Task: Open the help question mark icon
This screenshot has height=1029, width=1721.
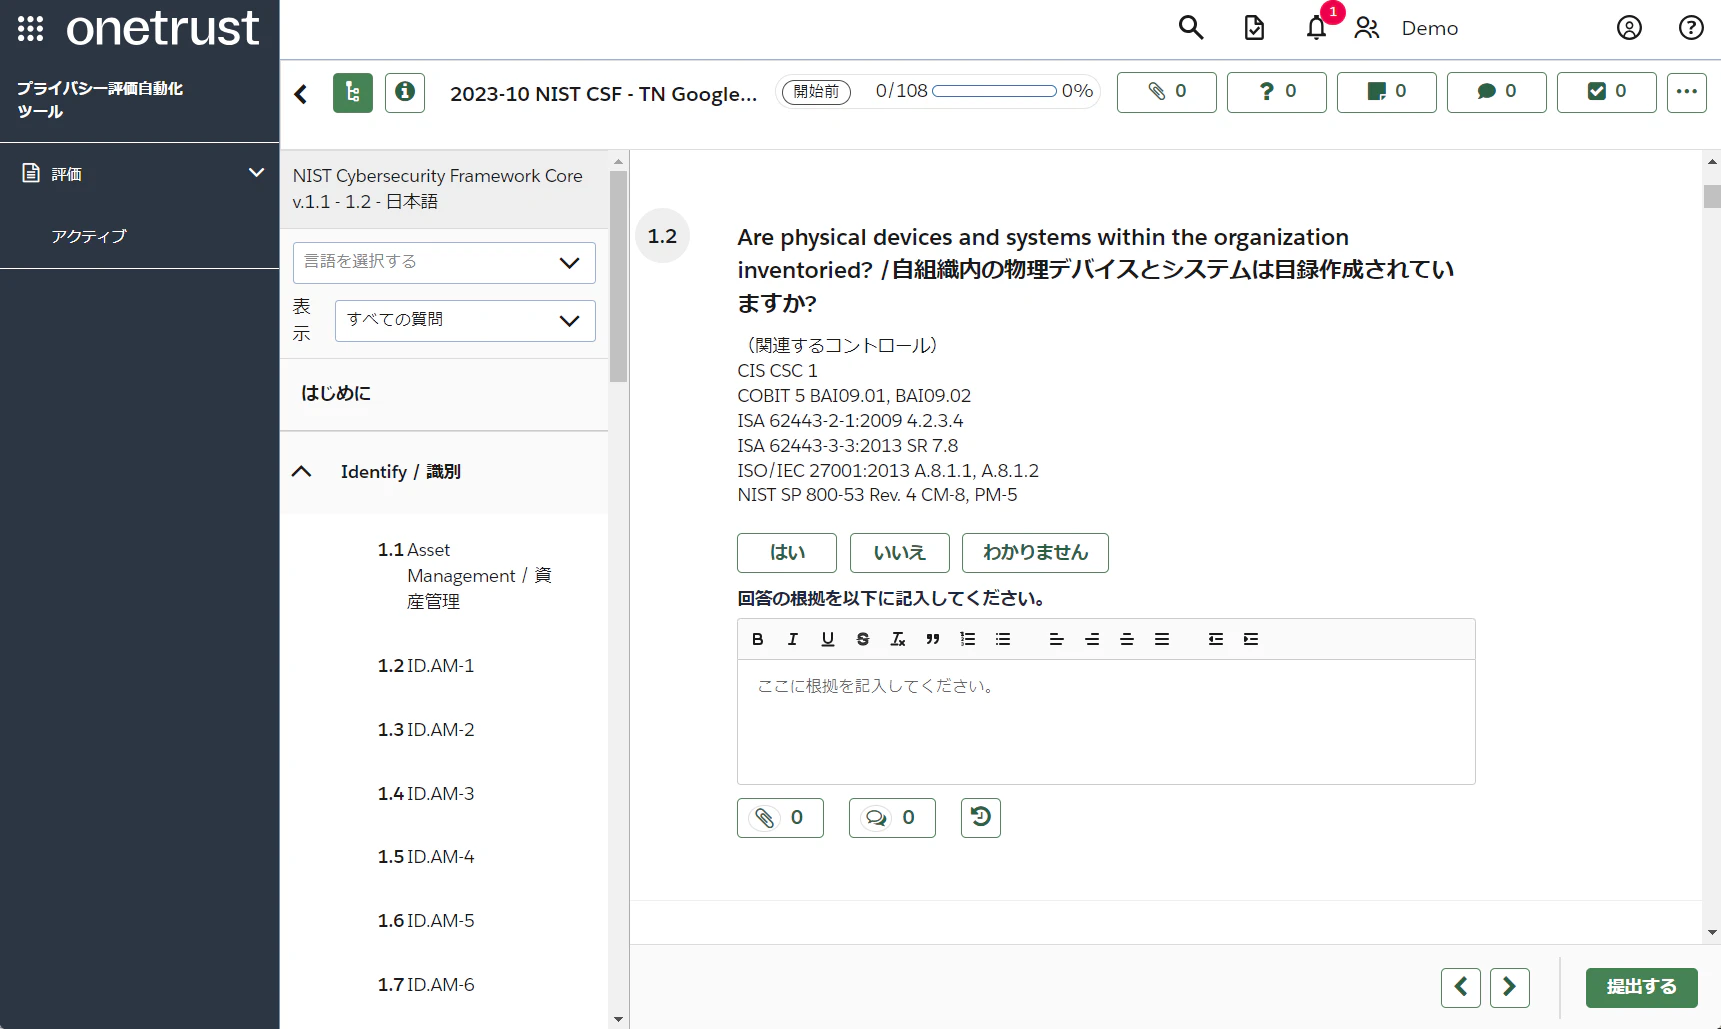Action: tap(1691, 28)
